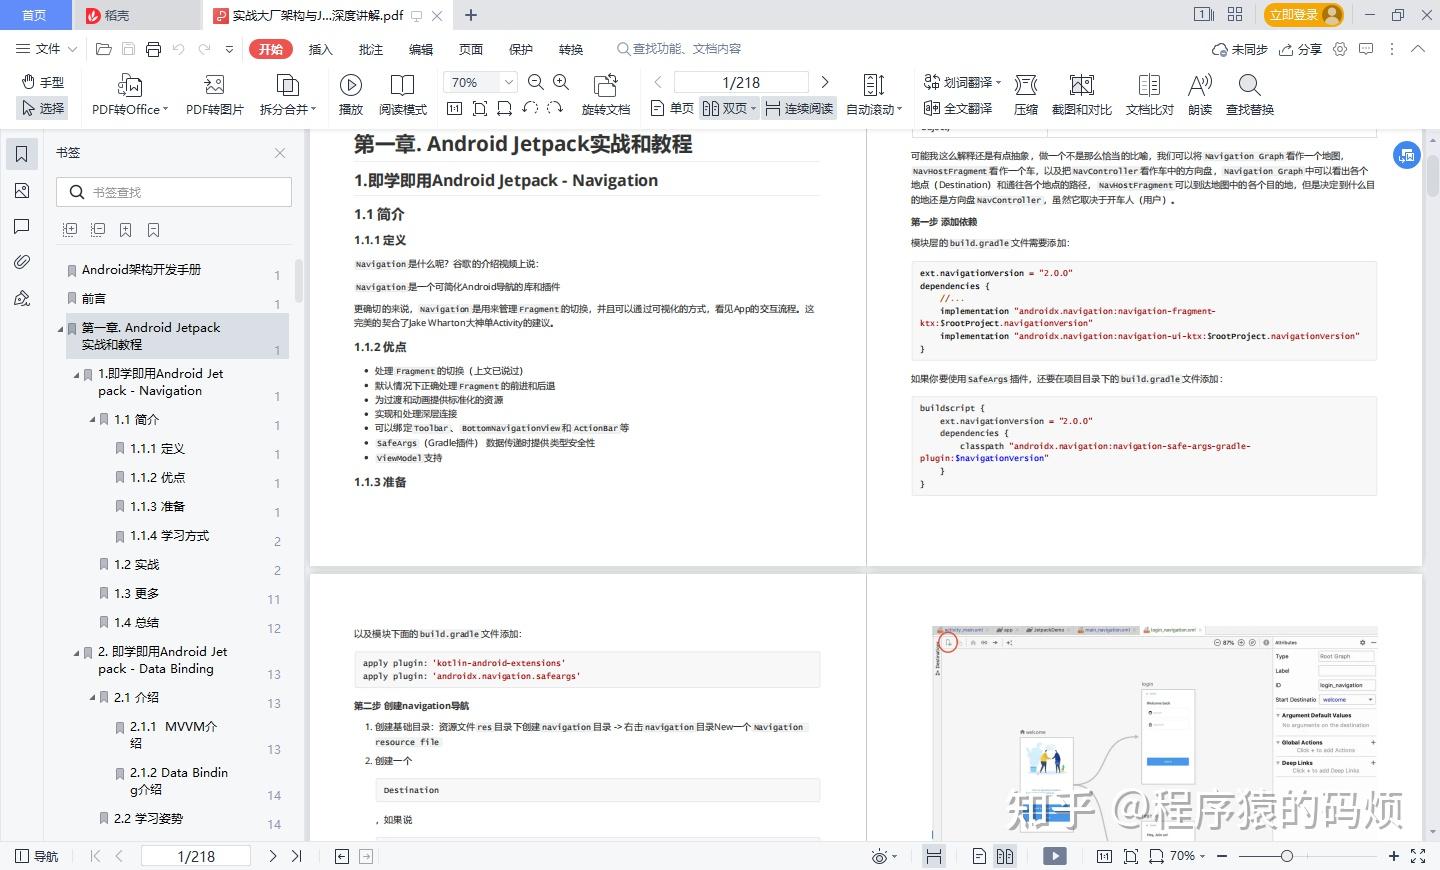Collapse the 第一章 Android Jetpack bookmark node
This screenshot has height=870, width=1440.
point(60,328)
